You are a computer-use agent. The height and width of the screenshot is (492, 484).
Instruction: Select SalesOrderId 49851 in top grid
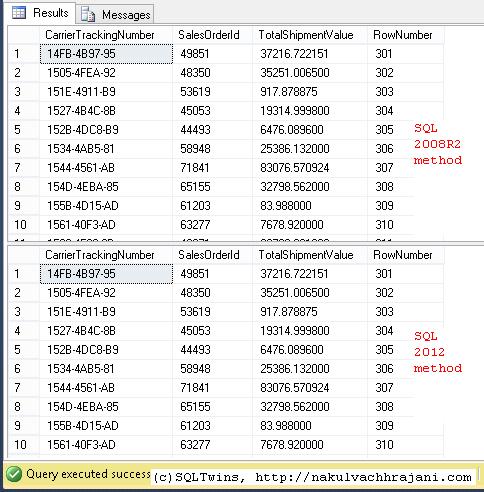[213, 54]
